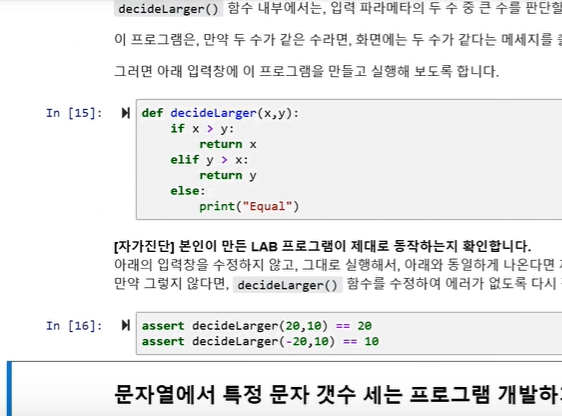The width and height of the screenshot is (562, 416).
Task: Click the bold [자가진단] instruction heading
Action: [x=322, y=246]
